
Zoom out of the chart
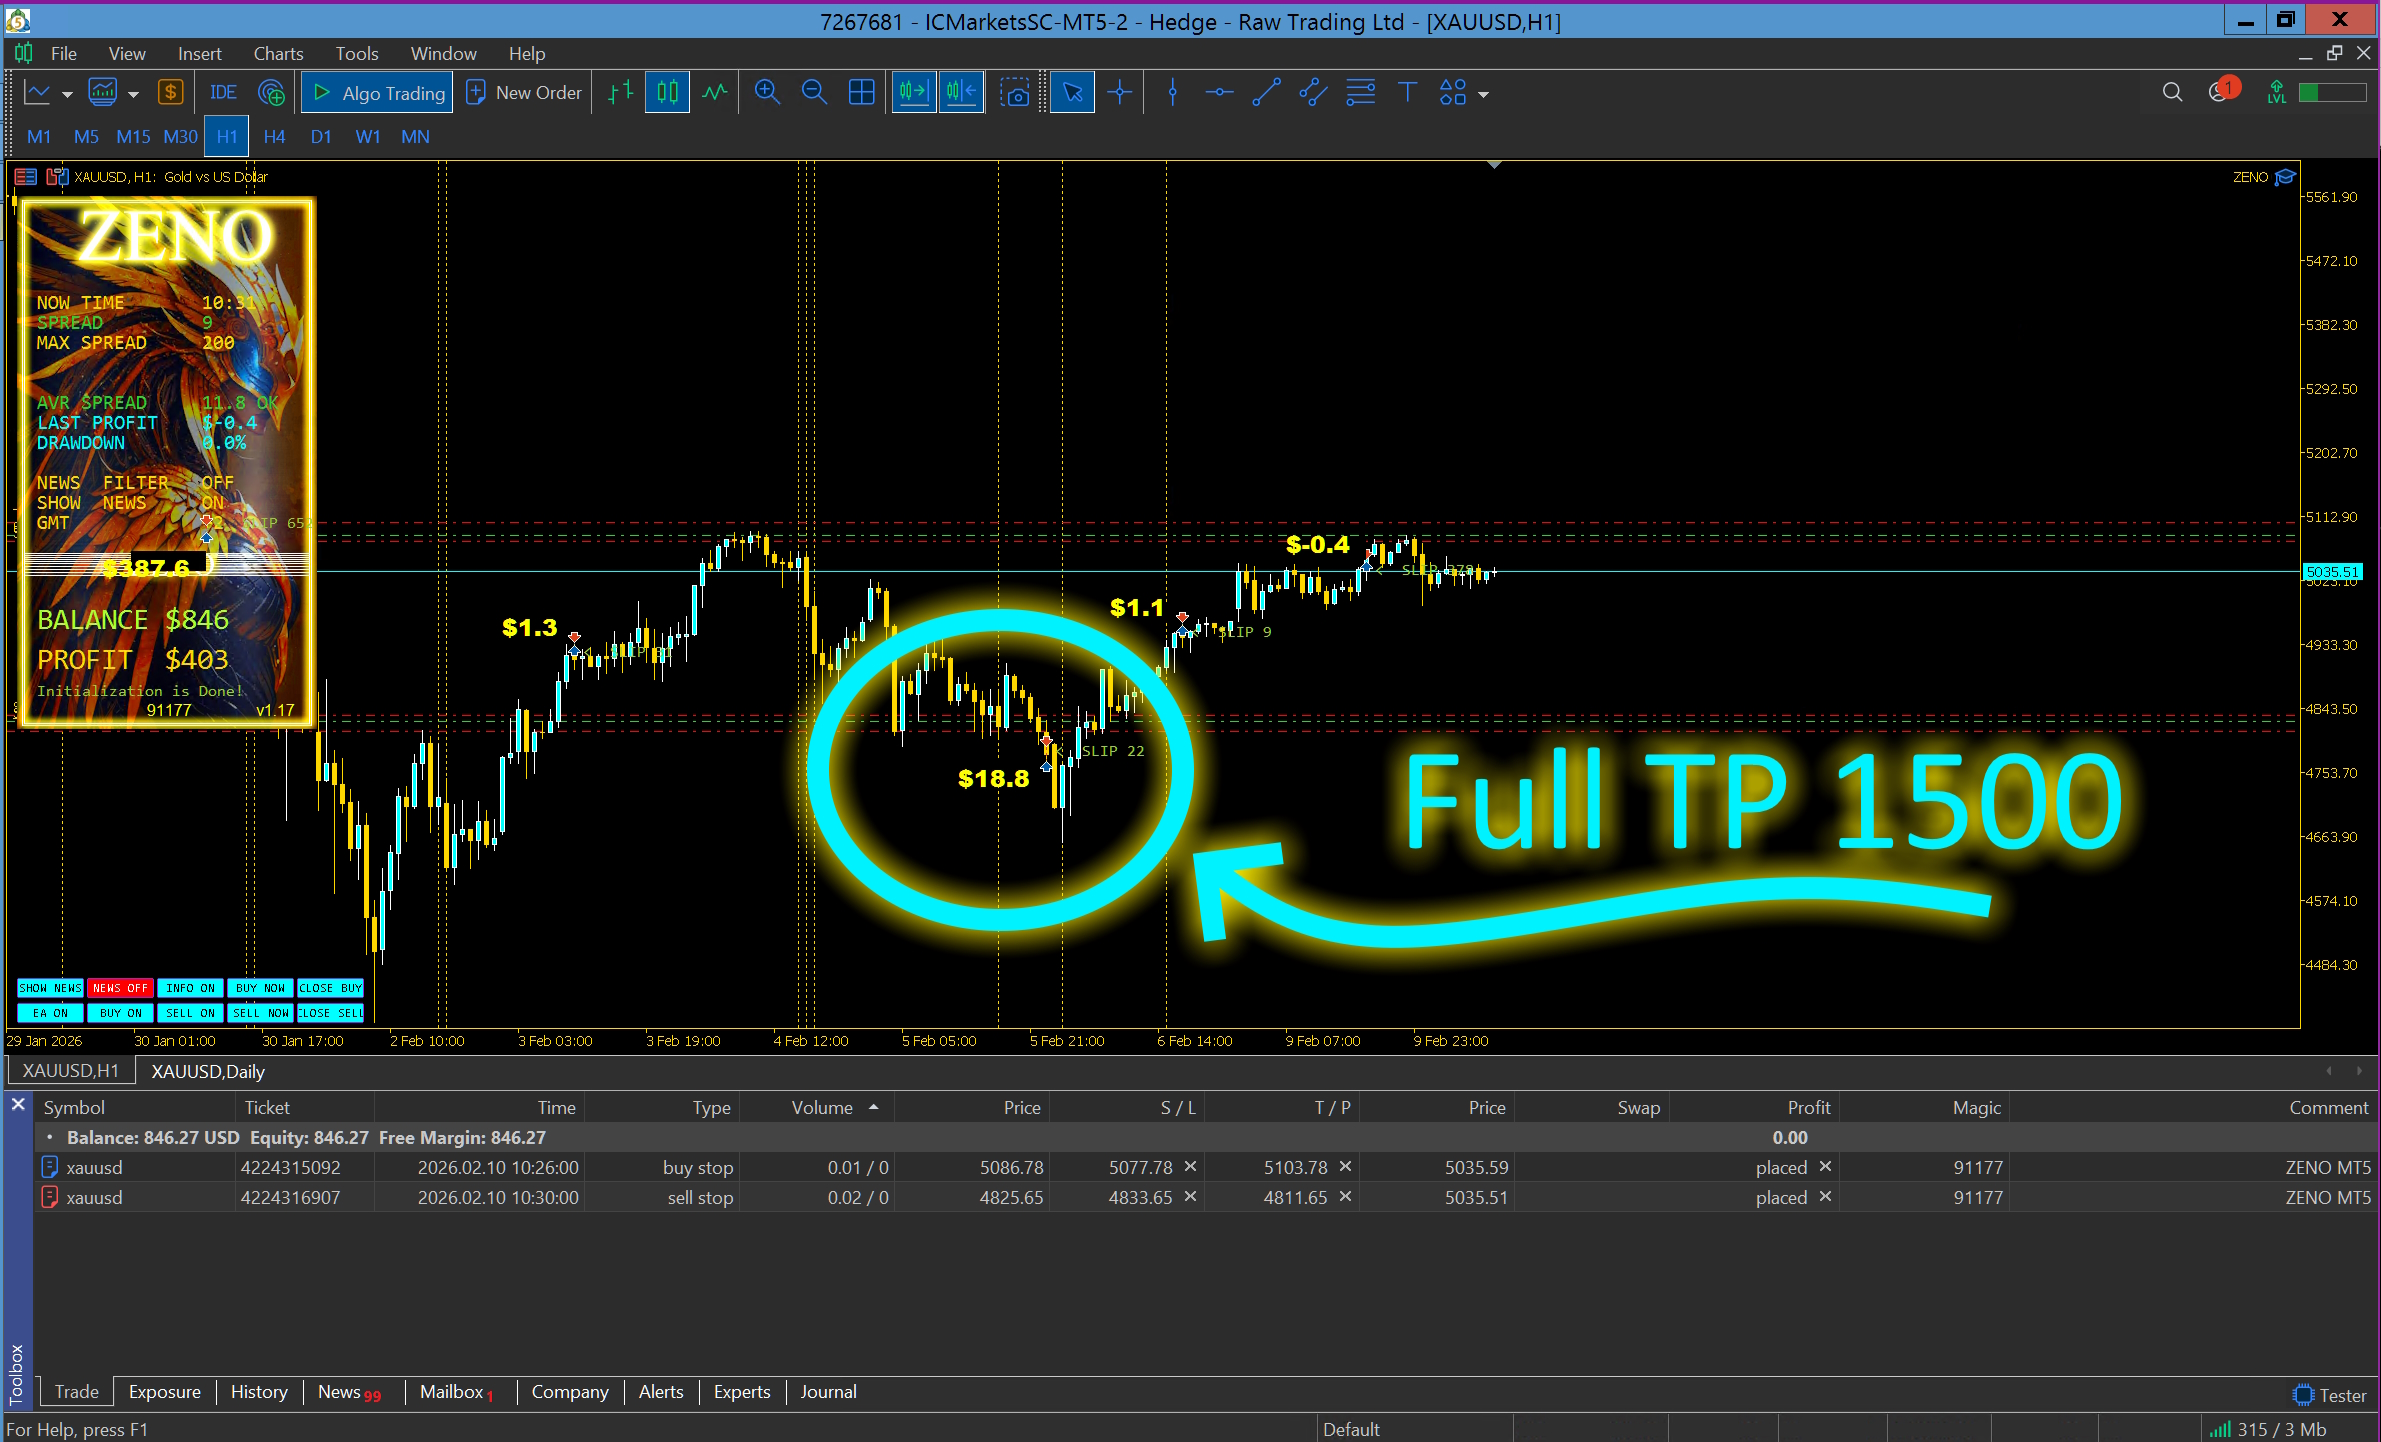coord(814,93)
